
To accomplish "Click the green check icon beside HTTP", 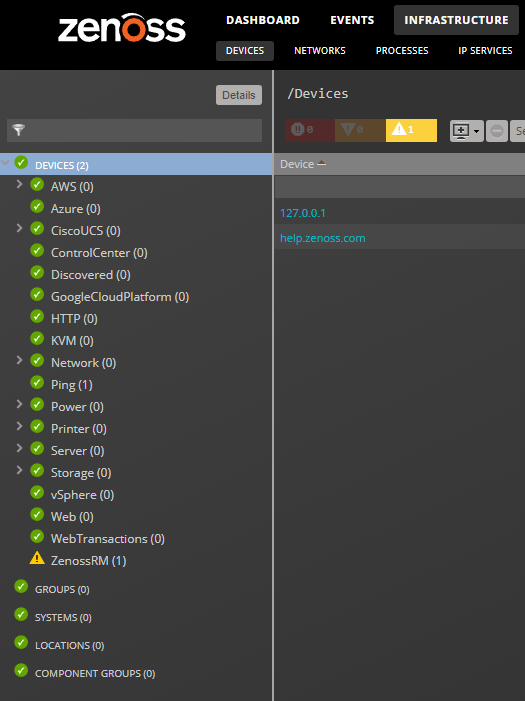I will click(37, 317).
